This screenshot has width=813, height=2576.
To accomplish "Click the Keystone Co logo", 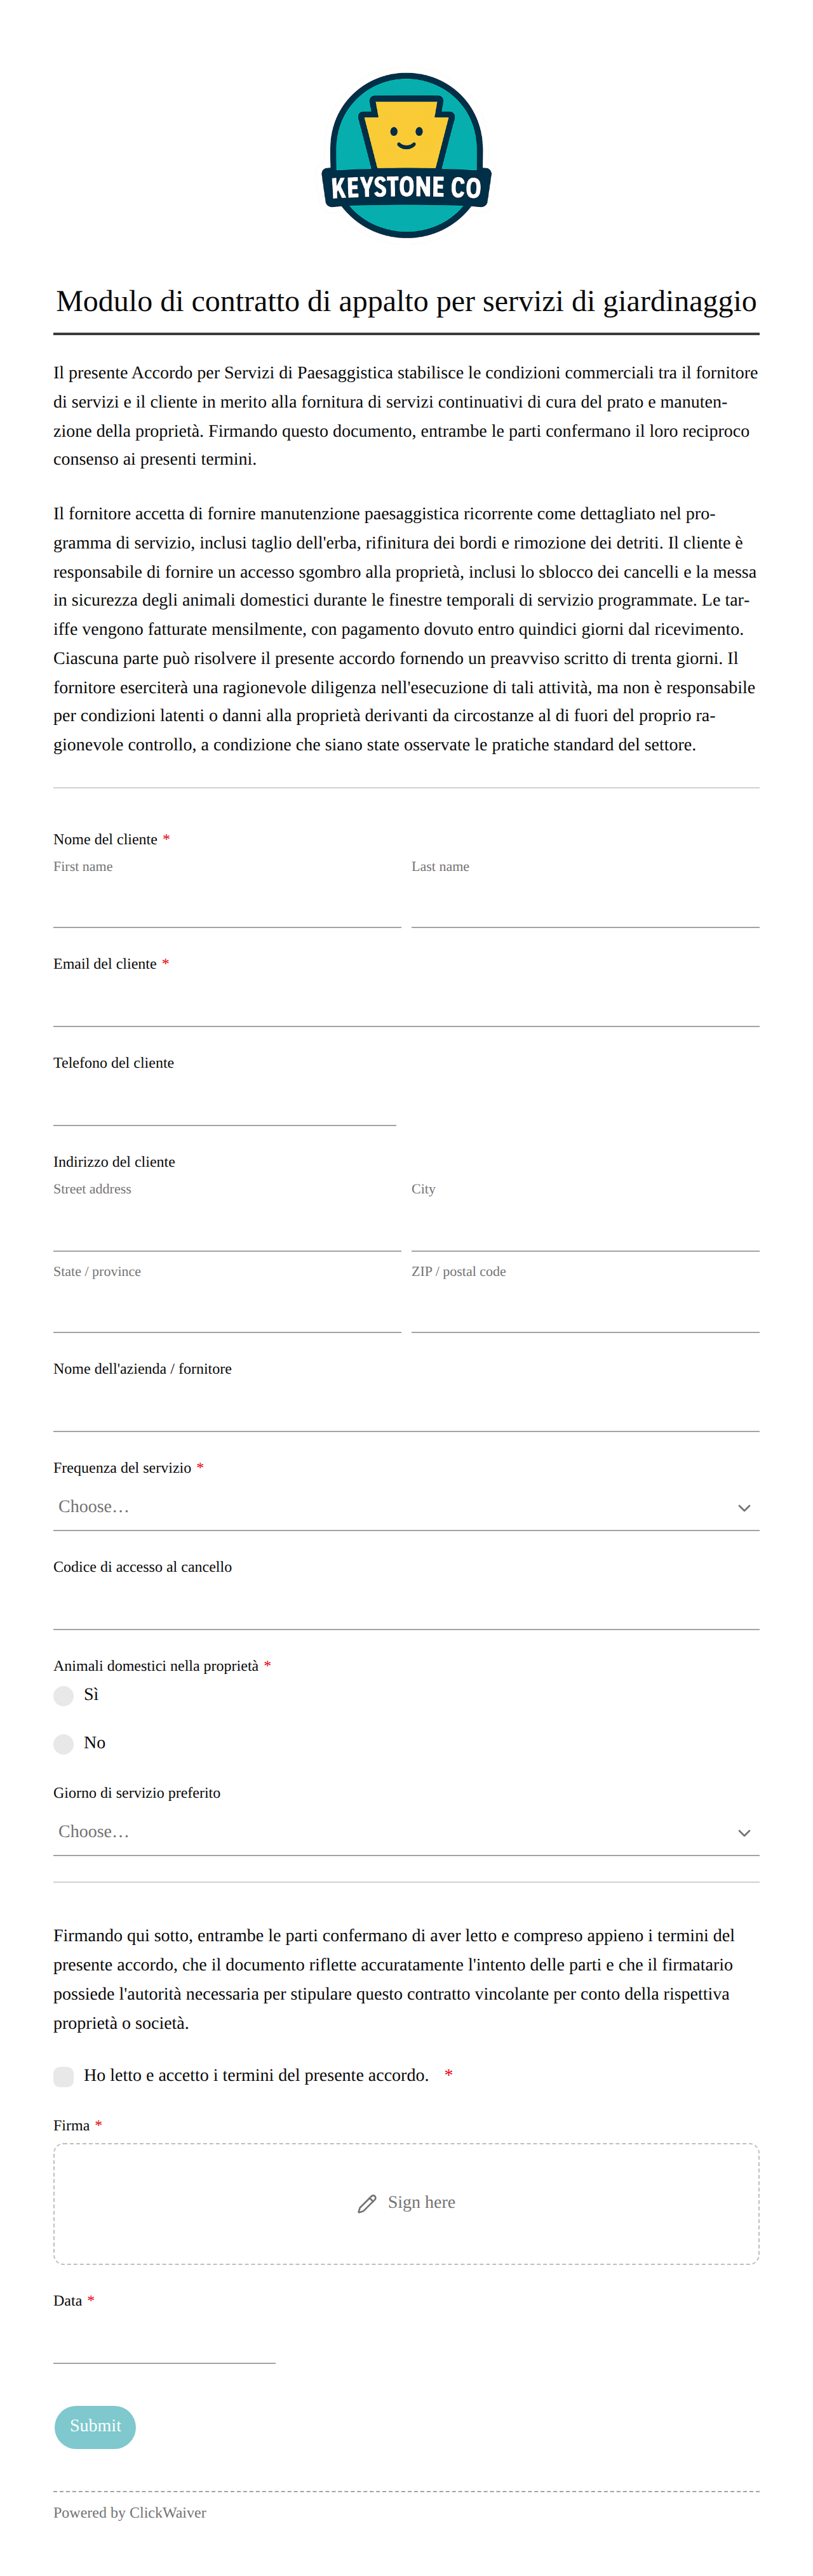I will 406,155.
